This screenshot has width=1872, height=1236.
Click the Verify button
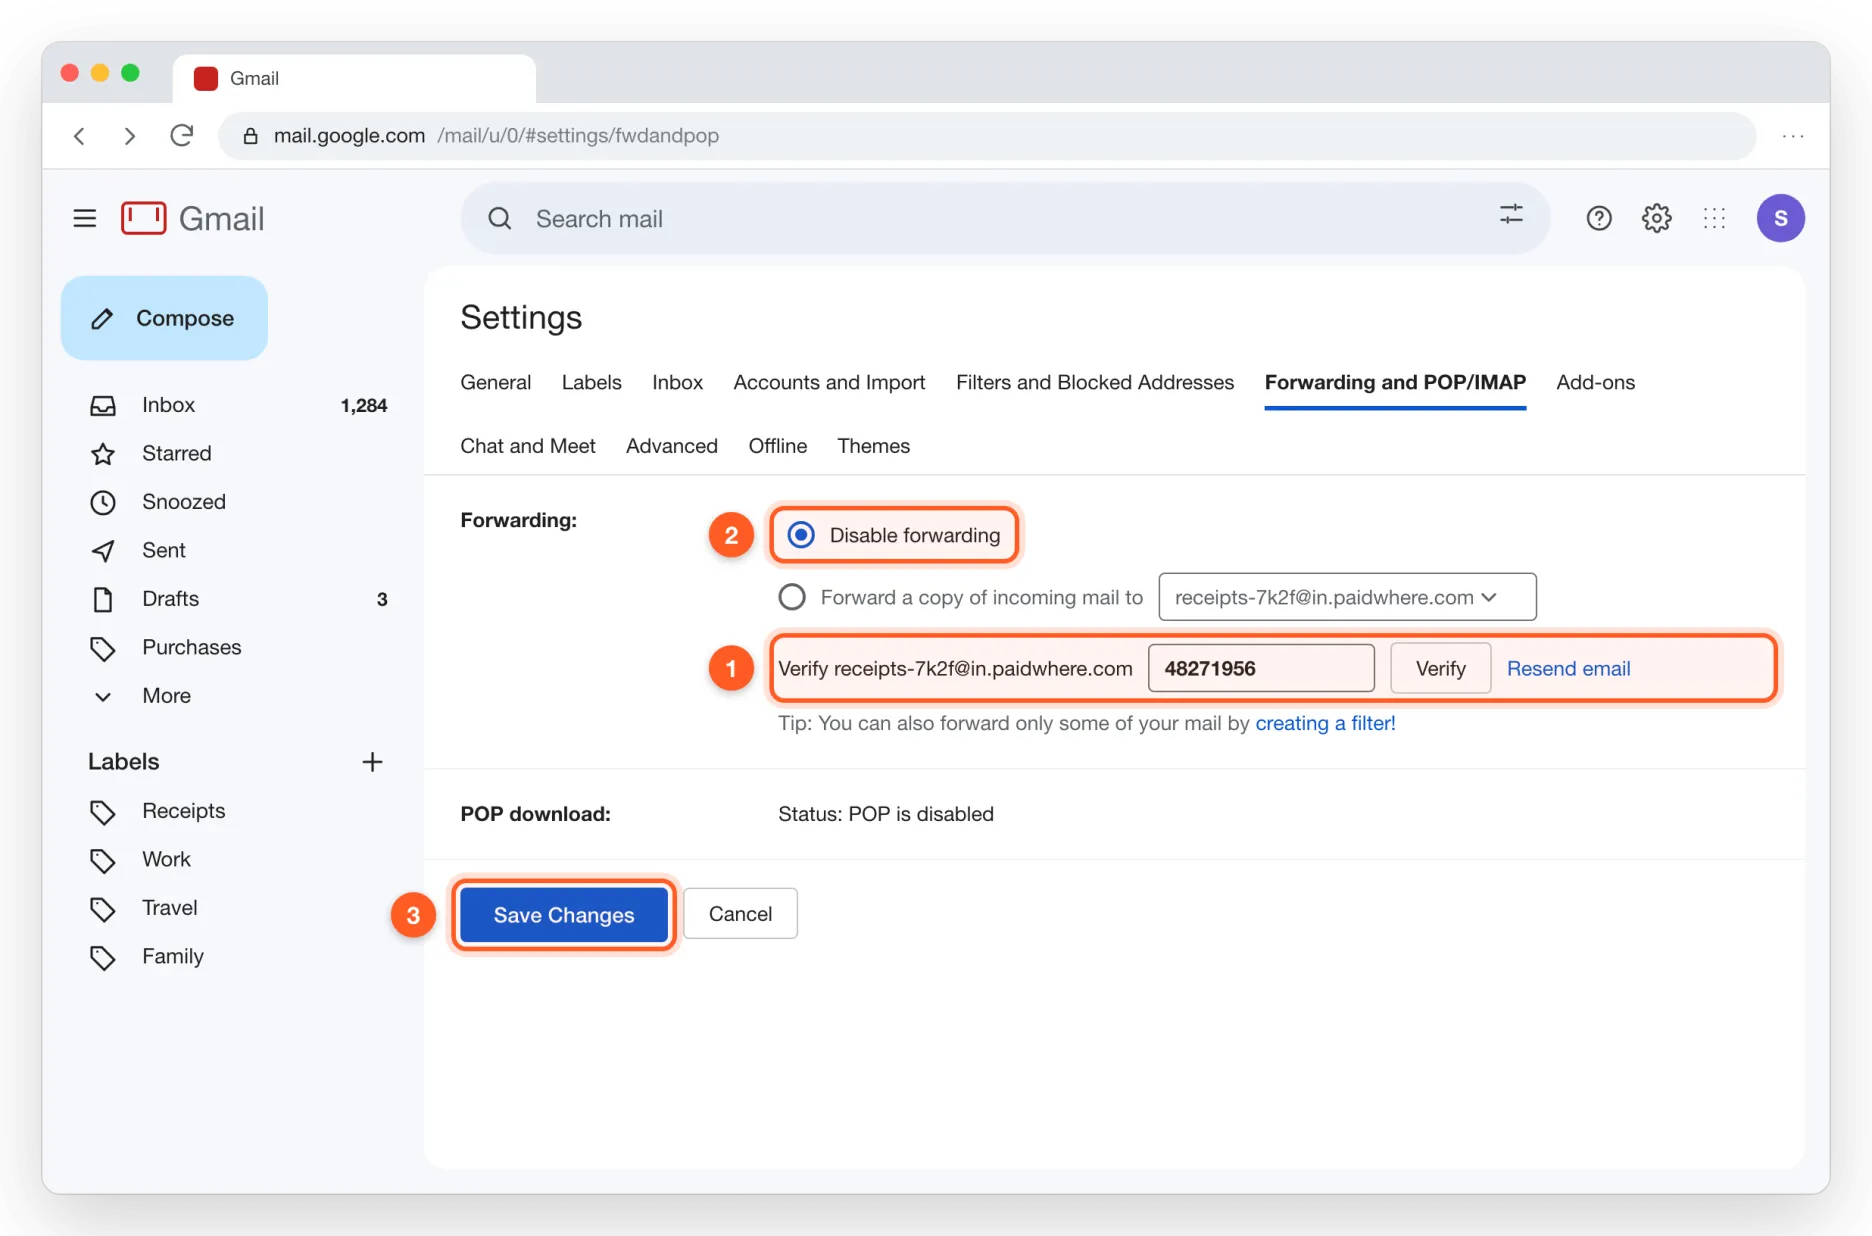coord(1440,668)
